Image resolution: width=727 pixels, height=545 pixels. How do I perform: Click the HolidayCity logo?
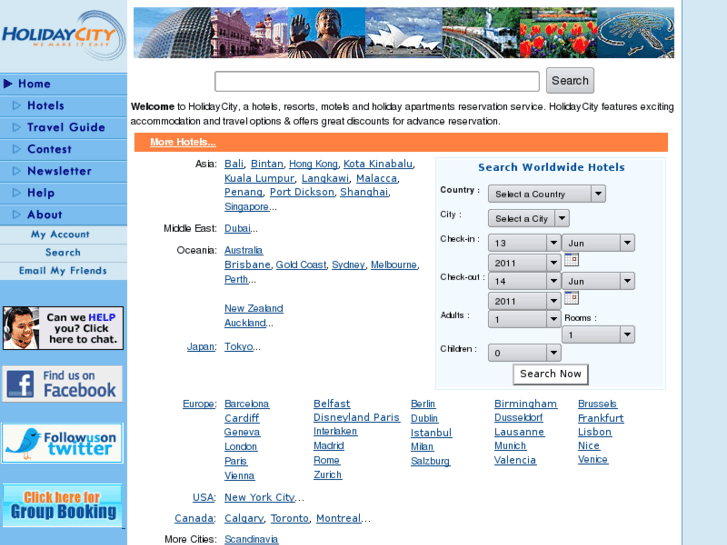tap(63, 35)
